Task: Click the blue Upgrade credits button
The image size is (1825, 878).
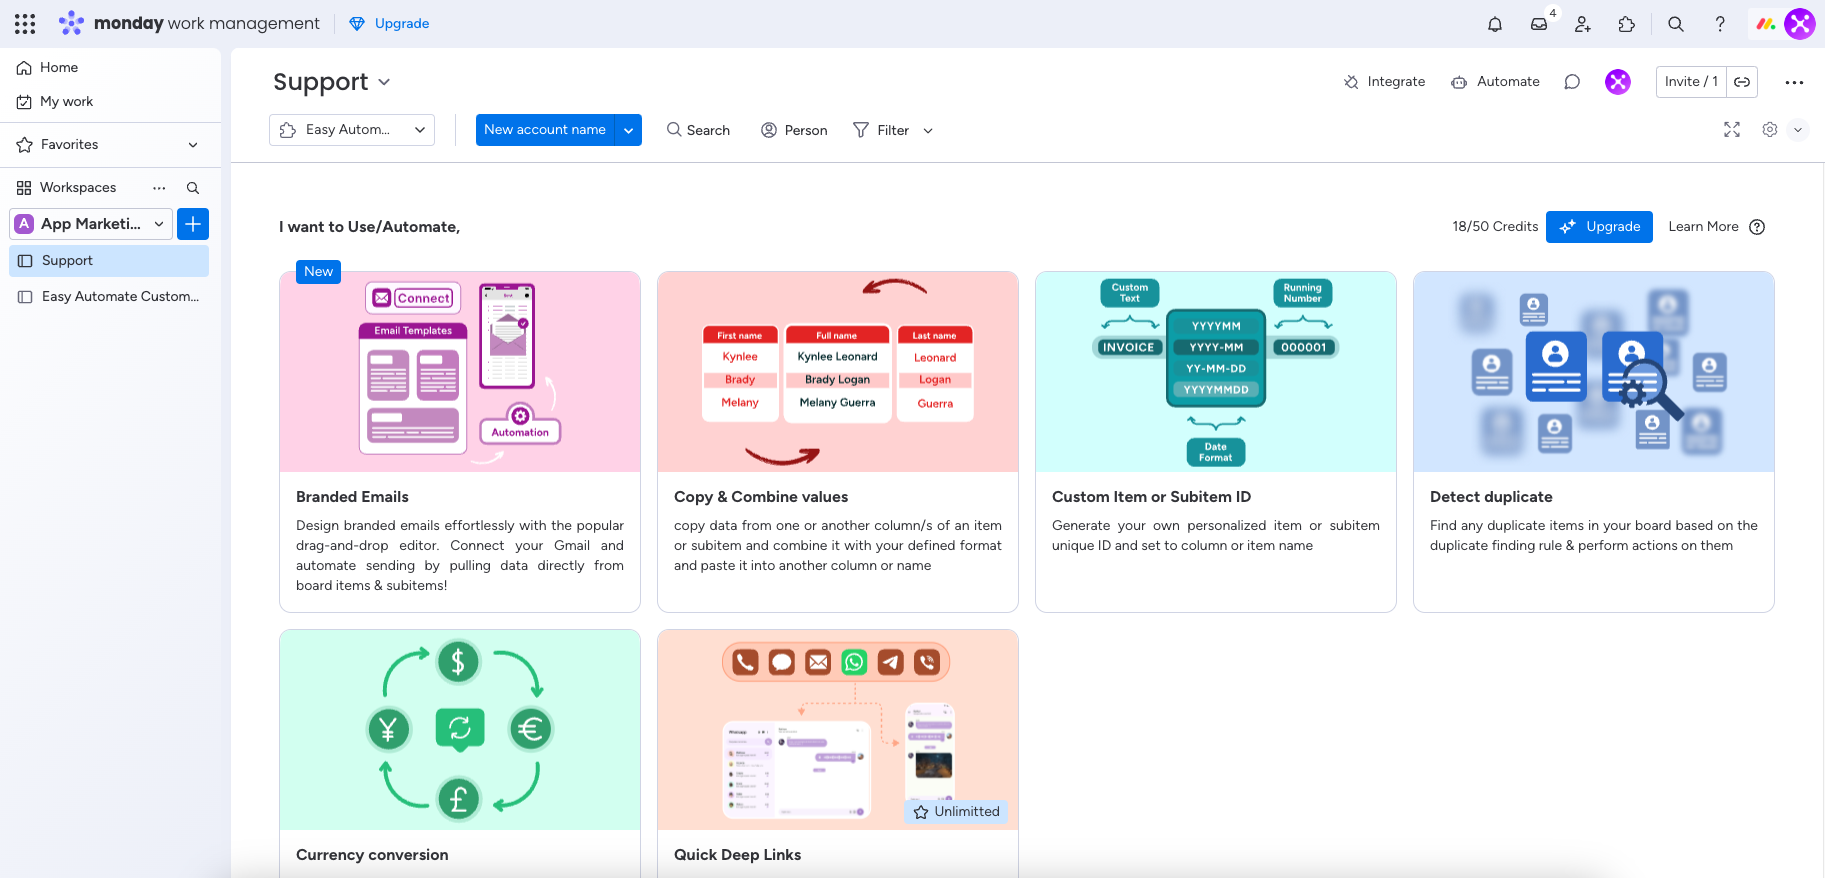Action: (x=1599, y=227)
